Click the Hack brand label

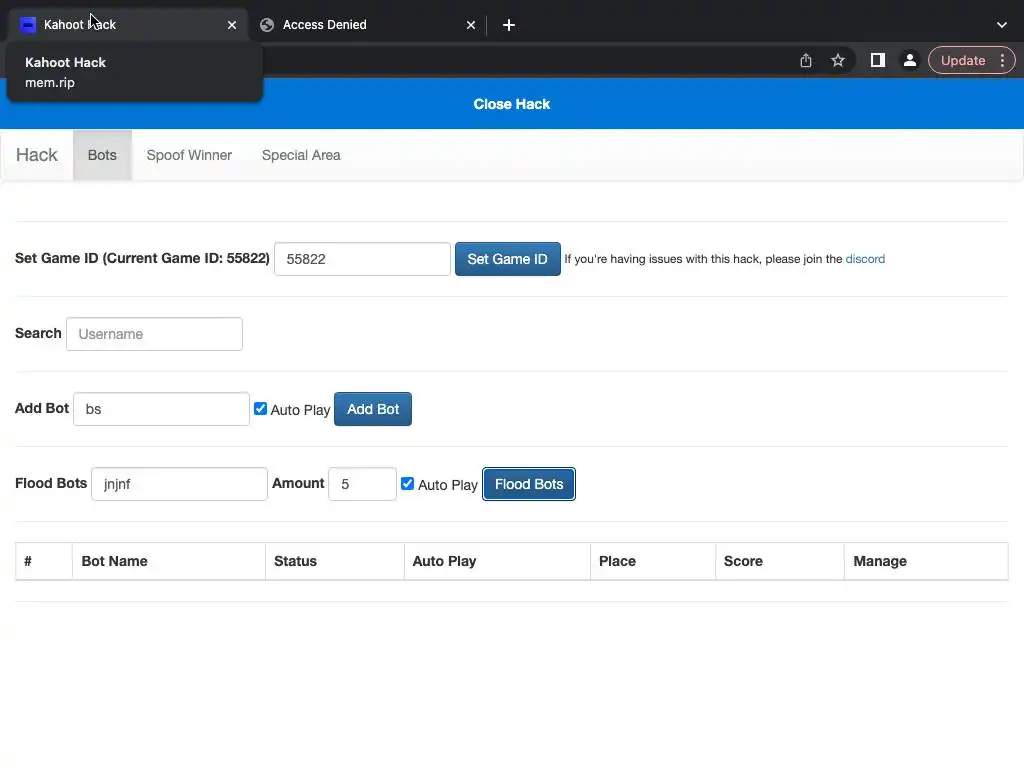pyautogui.click(x=37, y=155)
